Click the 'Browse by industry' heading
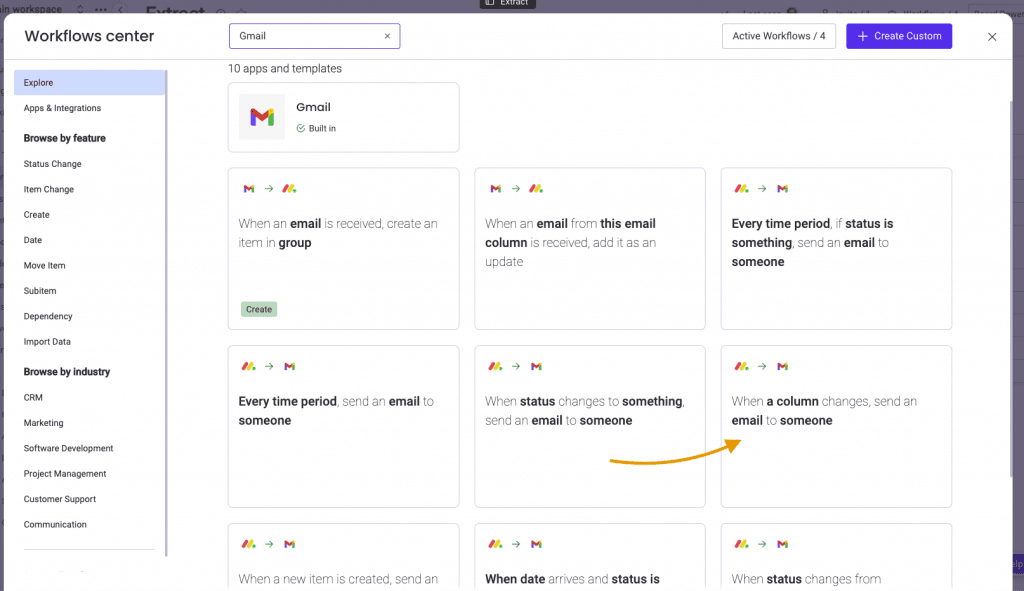 (67, 372)
